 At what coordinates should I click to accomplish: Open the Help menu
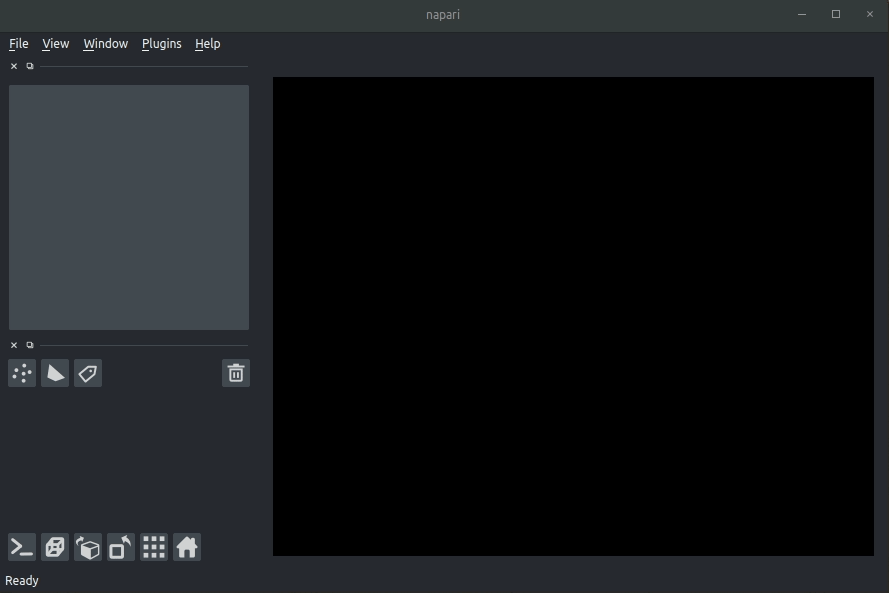click(207, 44)
